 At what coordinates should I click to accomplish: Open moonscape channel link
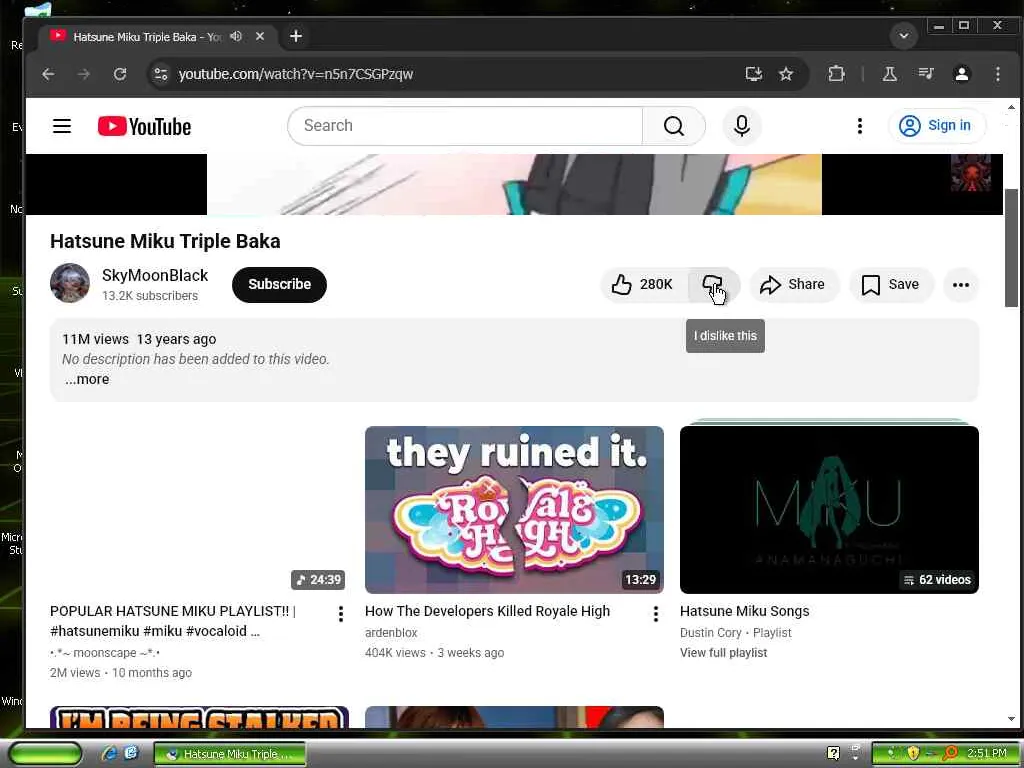[105, 652]
